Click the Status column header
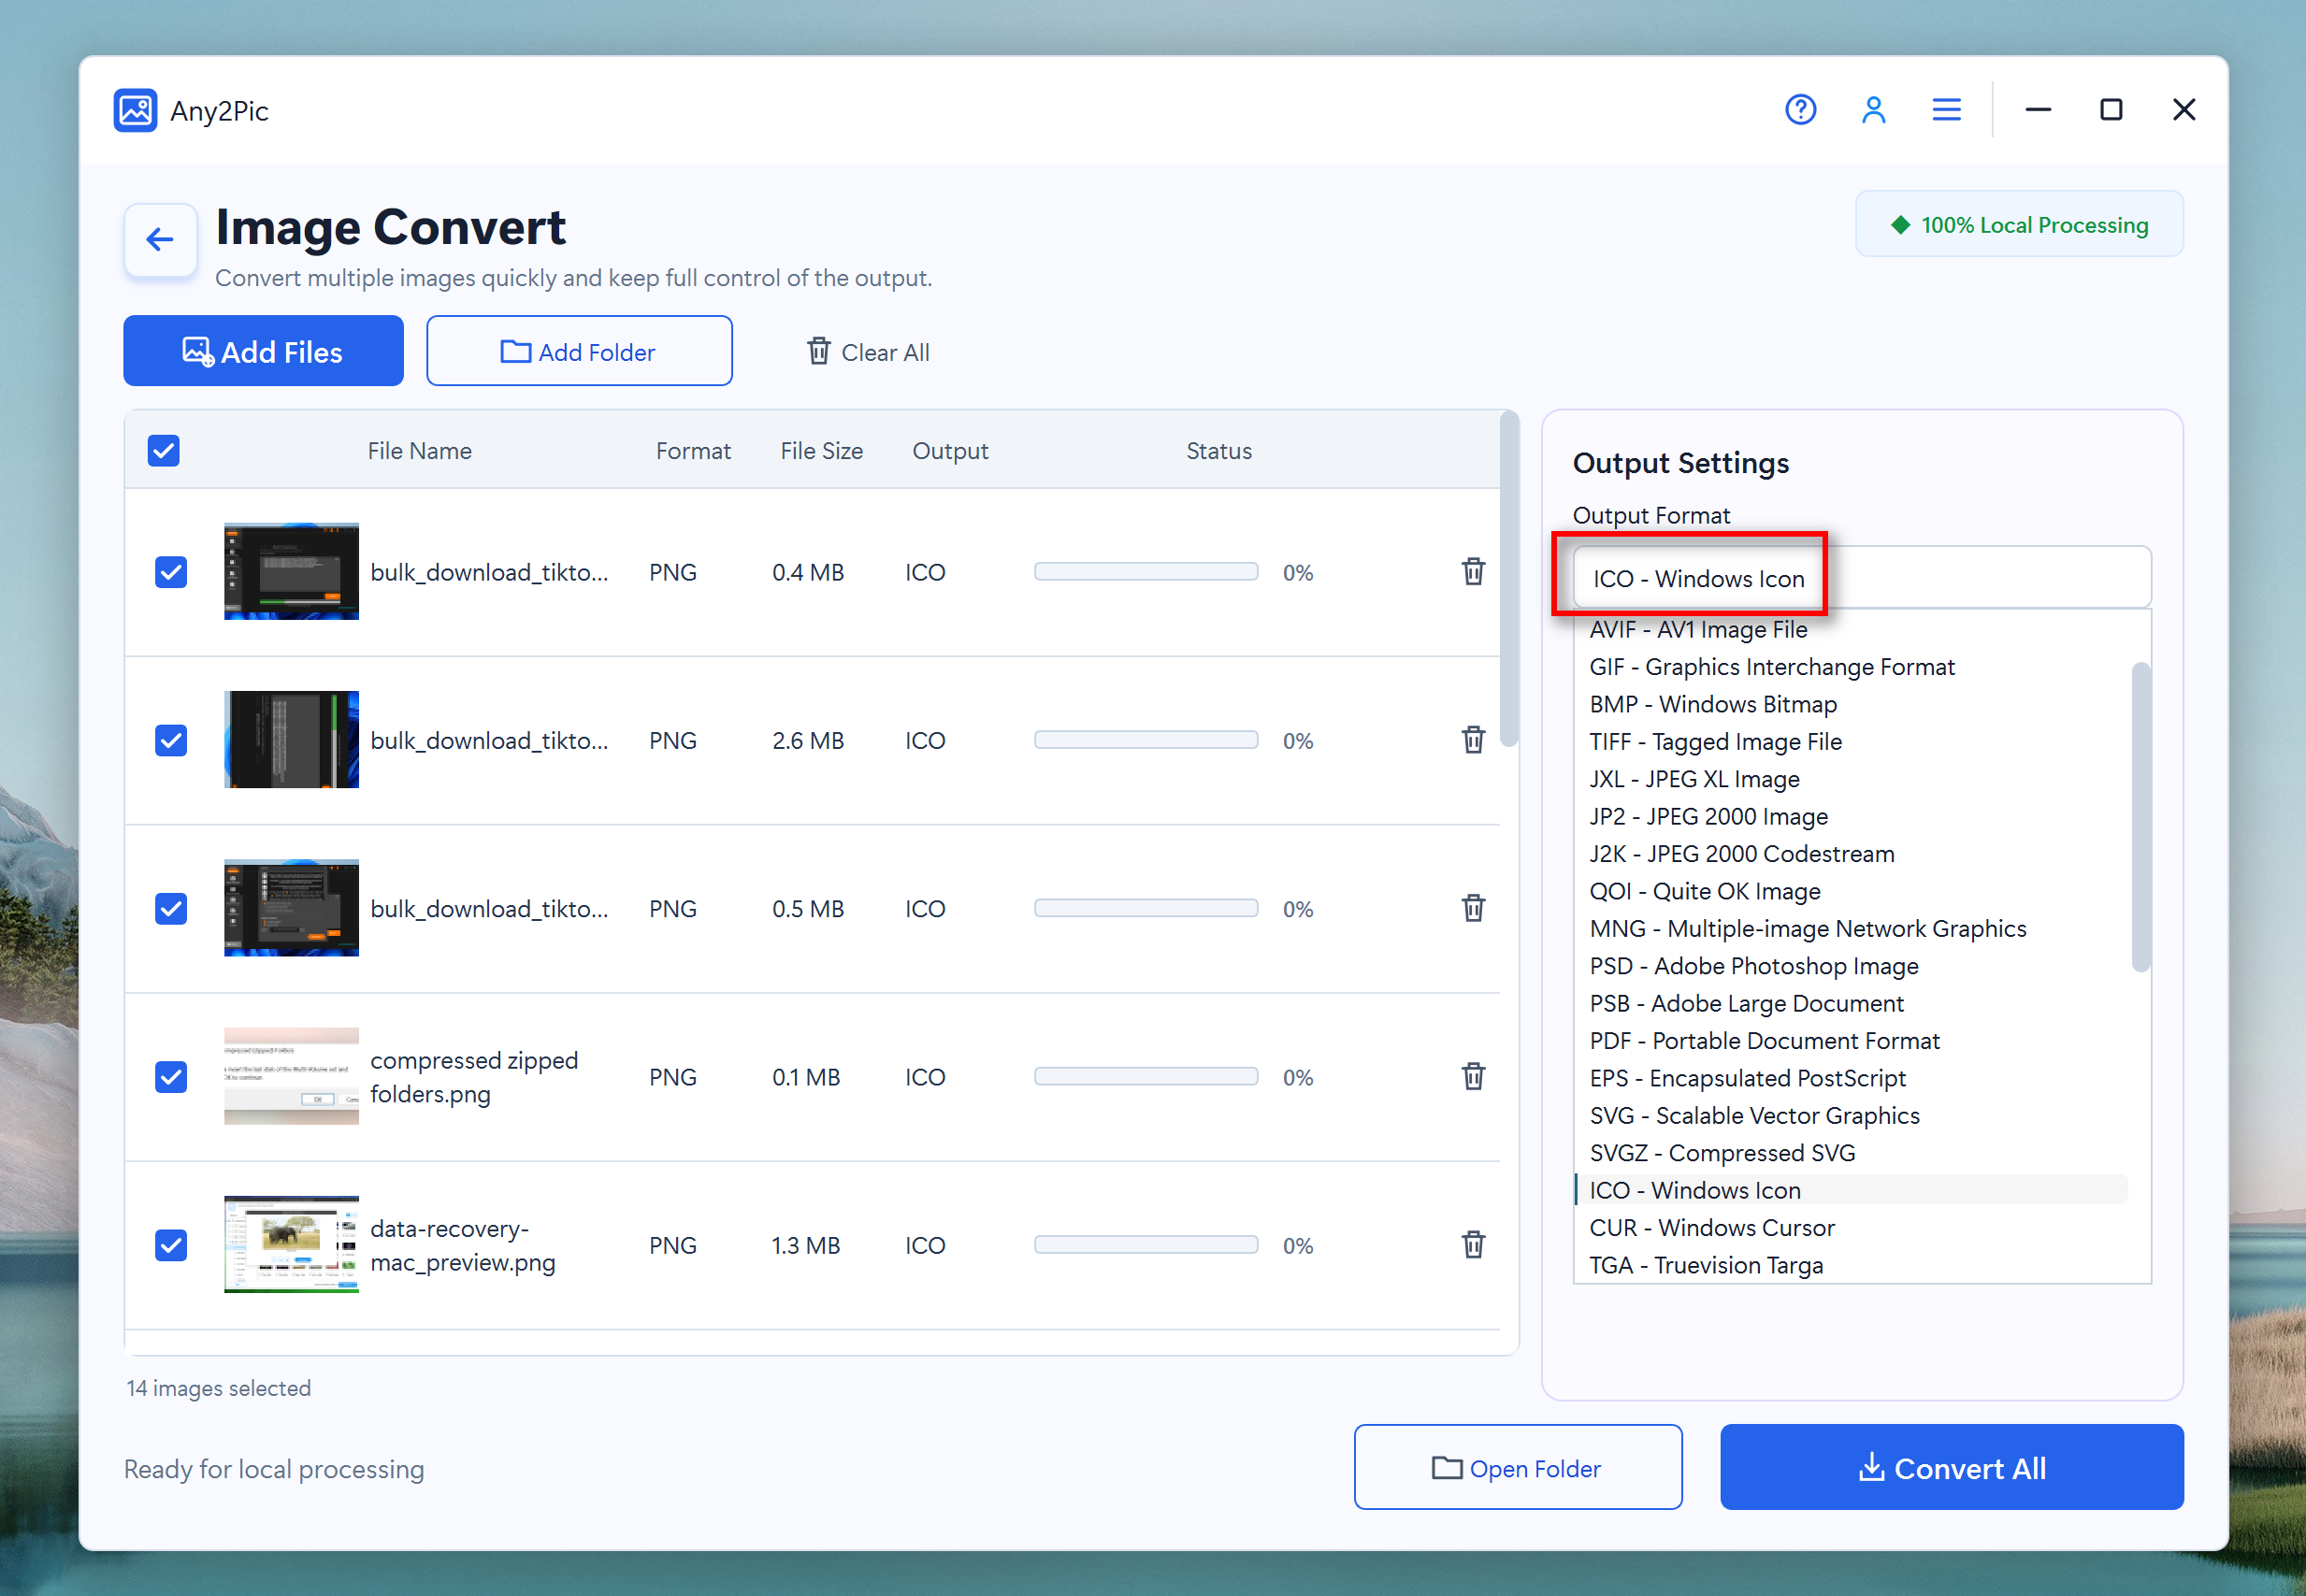This screenshot has width=2306, height=1596. point(1219,451)
